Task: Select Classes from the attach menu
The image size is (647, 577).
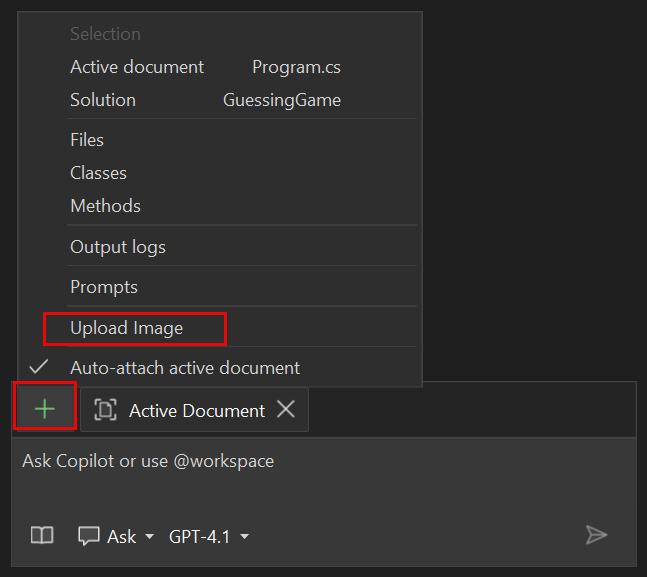Action: (x=98, y=173)
